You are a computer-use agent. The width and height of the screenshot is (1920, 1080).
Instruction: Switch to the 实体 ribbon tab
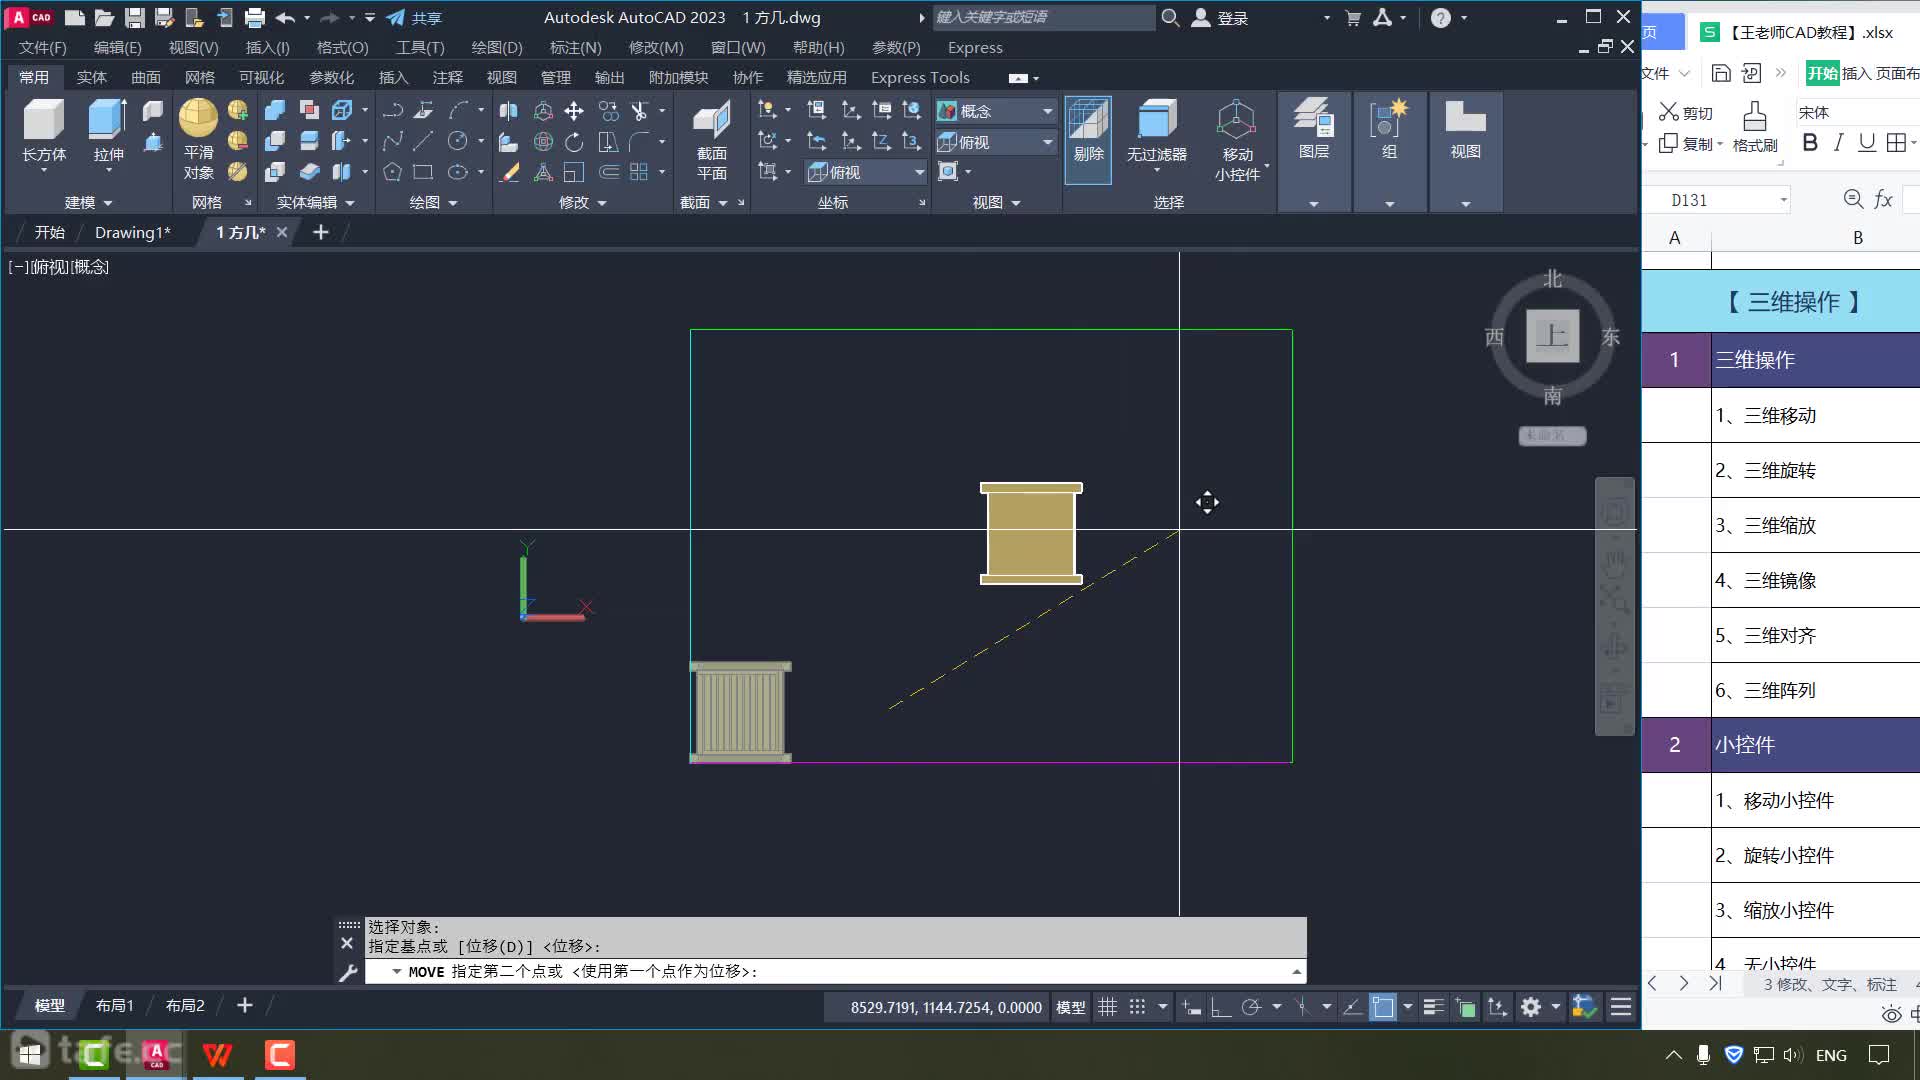point(91,77)
